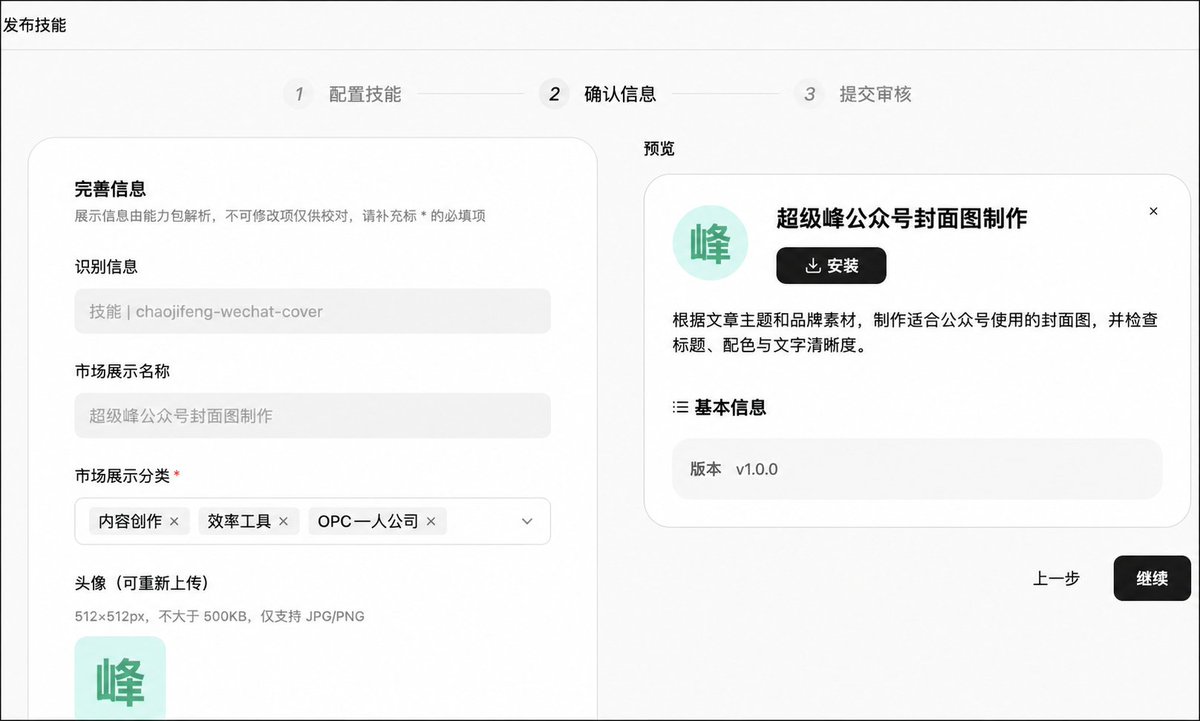The width and height of the screenshot is (1200, 721).
Task: Click the 市场展示名称 input field
Action: [x=312, y=415]
